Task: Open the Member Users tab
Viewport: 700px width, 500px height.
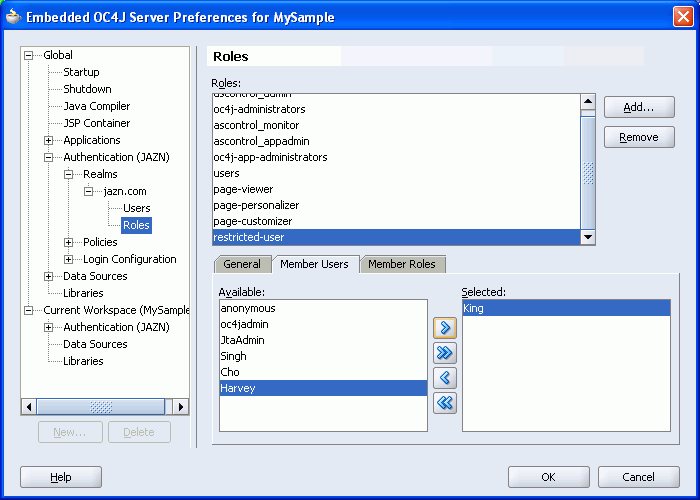Action: pyautogui.click(x=314, y=264)
